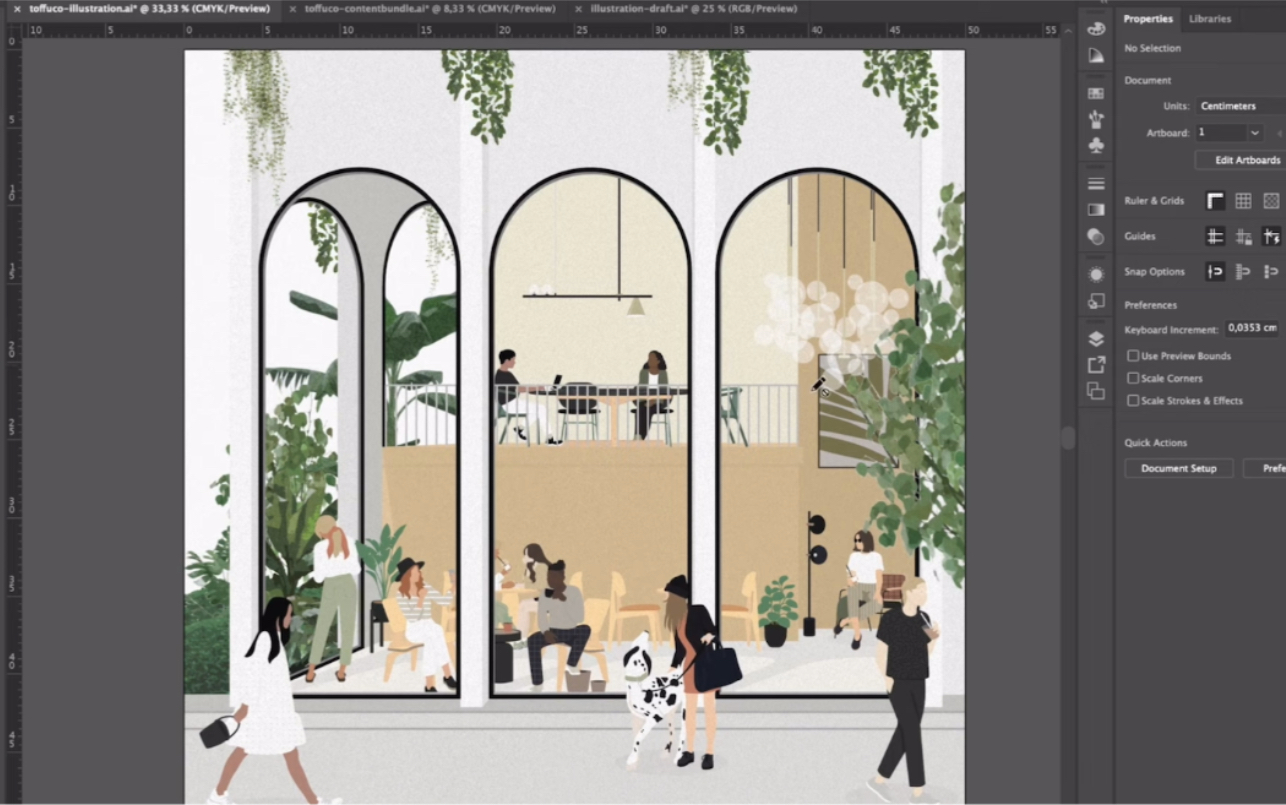
Task: Click the "No Selection" status text
Action: pos(1152,48)
